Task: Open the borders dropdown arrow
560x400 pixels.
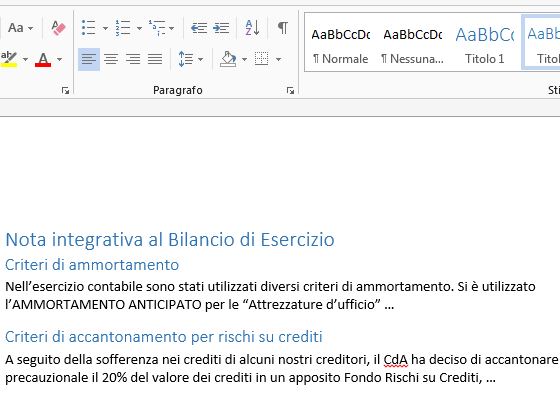Action: pos(279,59)
